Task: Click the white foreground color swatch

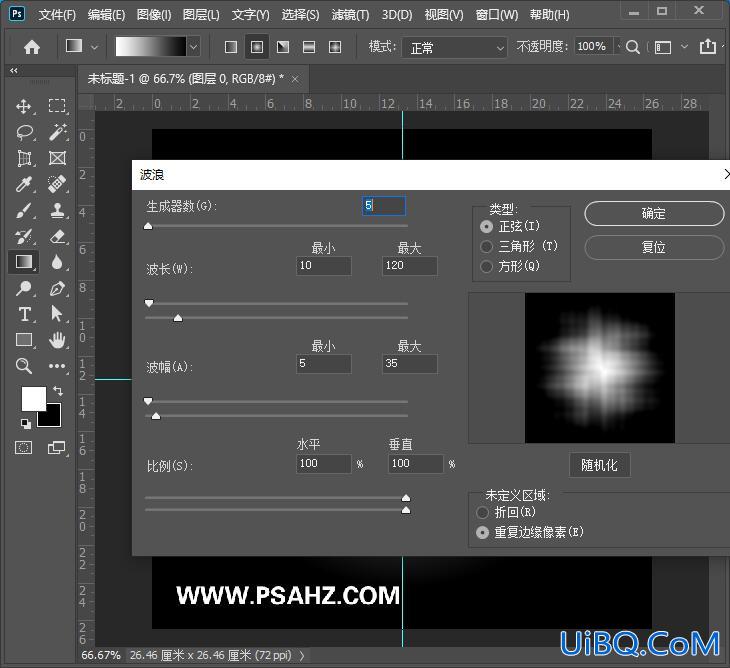Action: (x=34, y=398)
